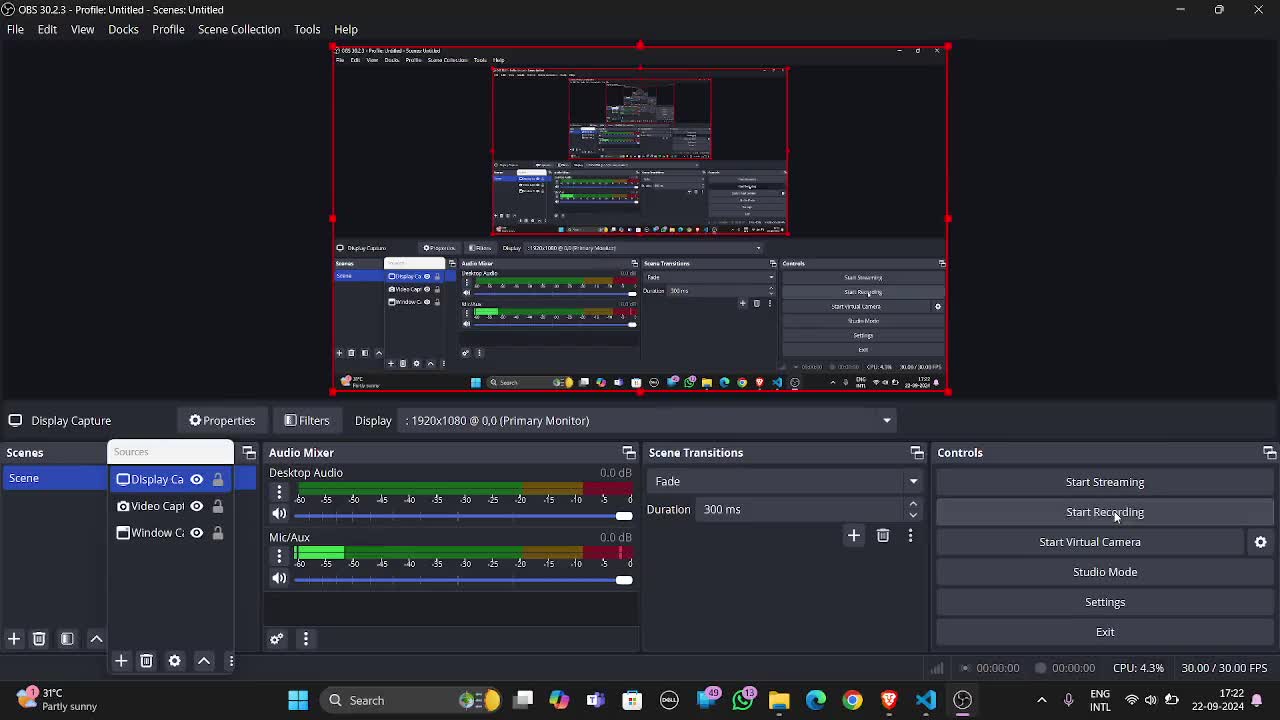Open the View menu
The image size is (1280, 720).
[x=82, y=29]
